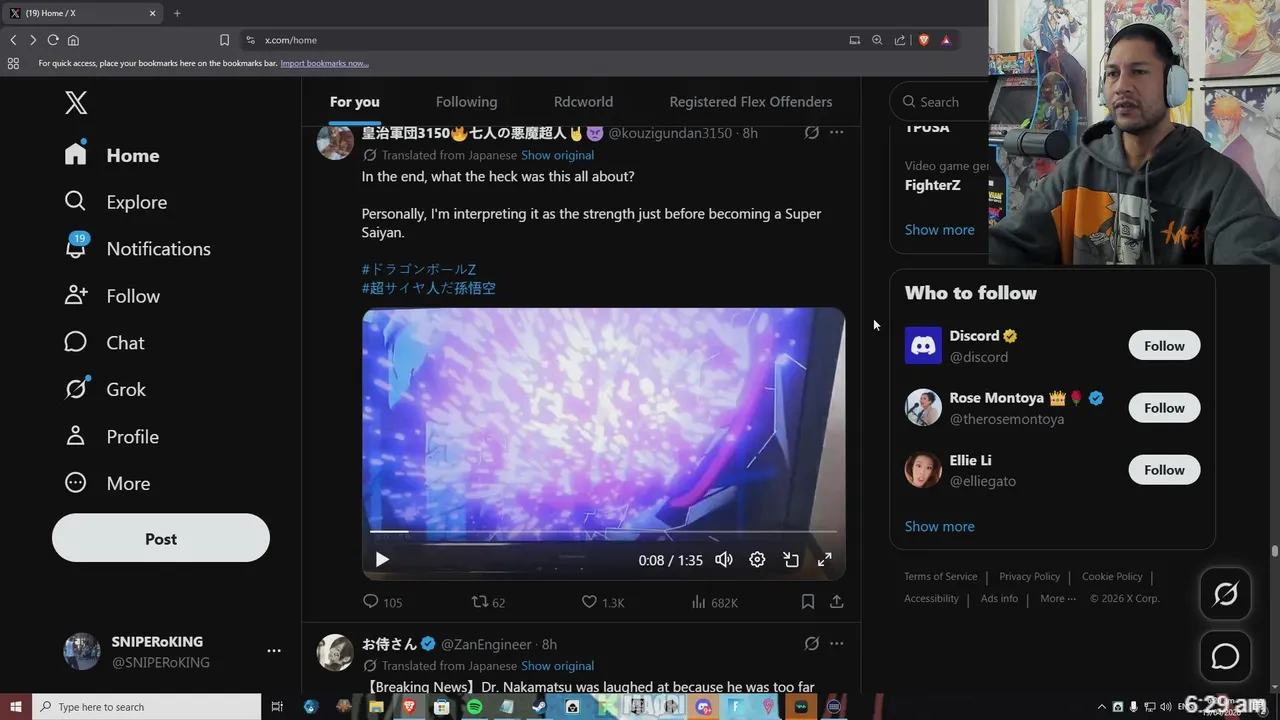Open a new browser tab
Image resolution: width=1280 pixels, height=720 pixels.
[x=177, y=13]
